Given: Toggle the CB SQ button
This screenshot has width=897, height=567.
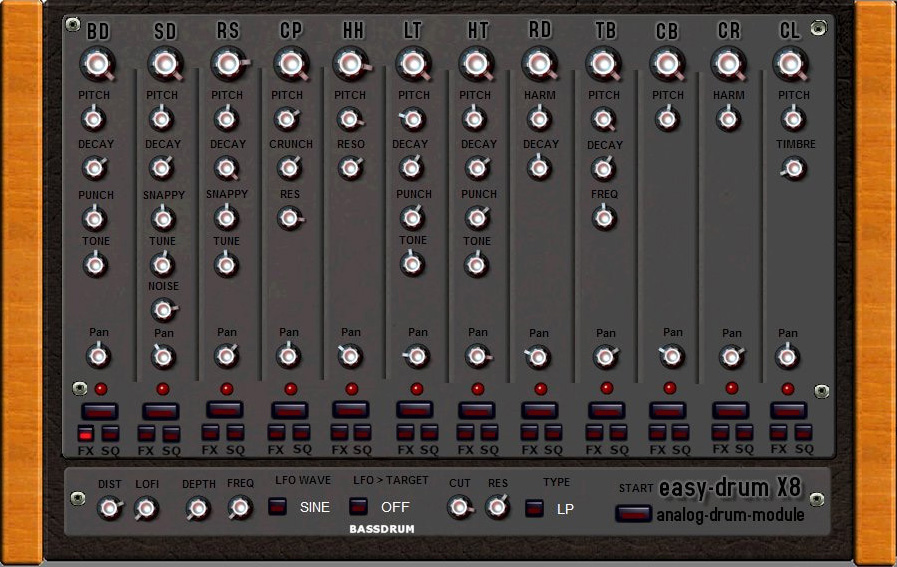Looking at the screenshot, I should (680, 433).
